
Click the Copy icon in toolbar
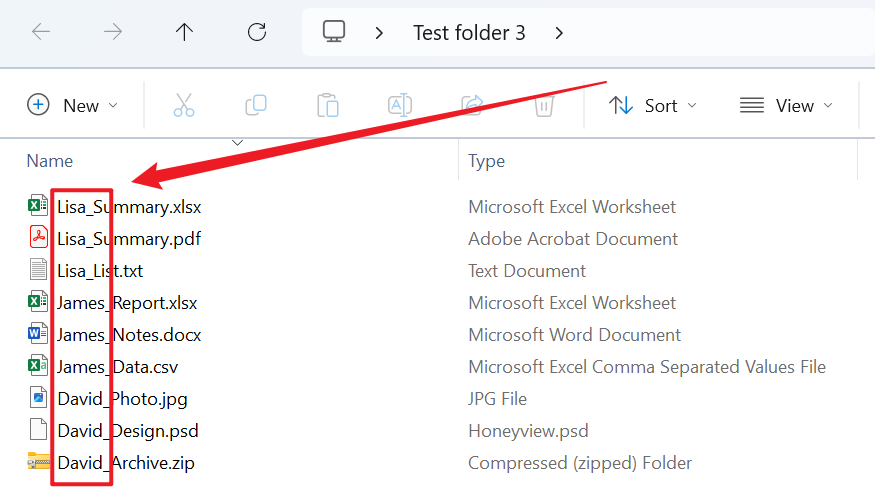point(256,105)
